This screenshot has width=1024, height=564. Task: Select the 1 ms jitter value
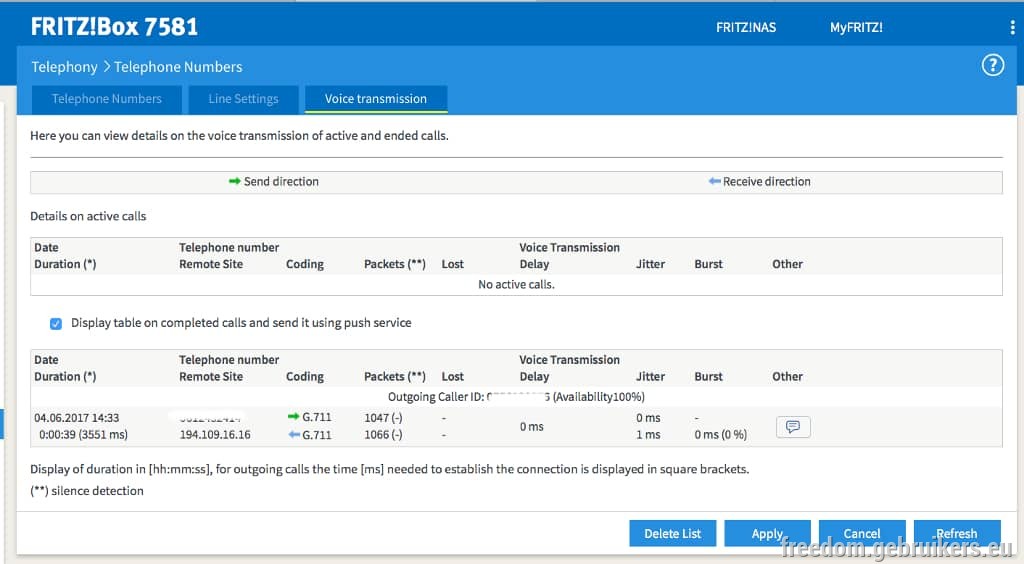click(x=648, y=435)
